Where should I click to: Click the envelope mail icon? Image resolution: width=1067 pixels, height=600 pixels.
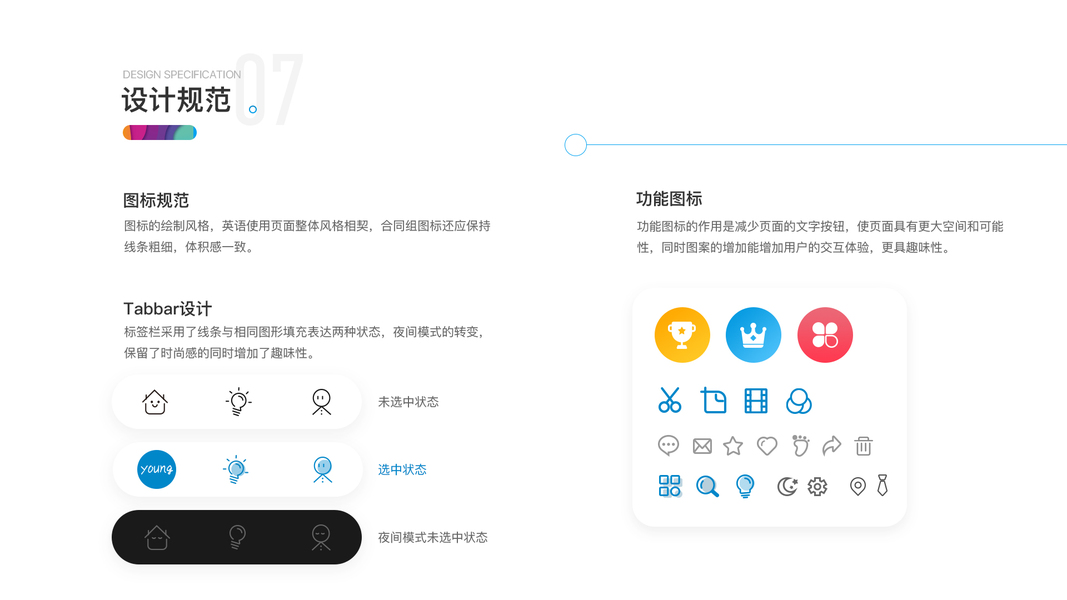(702, 446)
